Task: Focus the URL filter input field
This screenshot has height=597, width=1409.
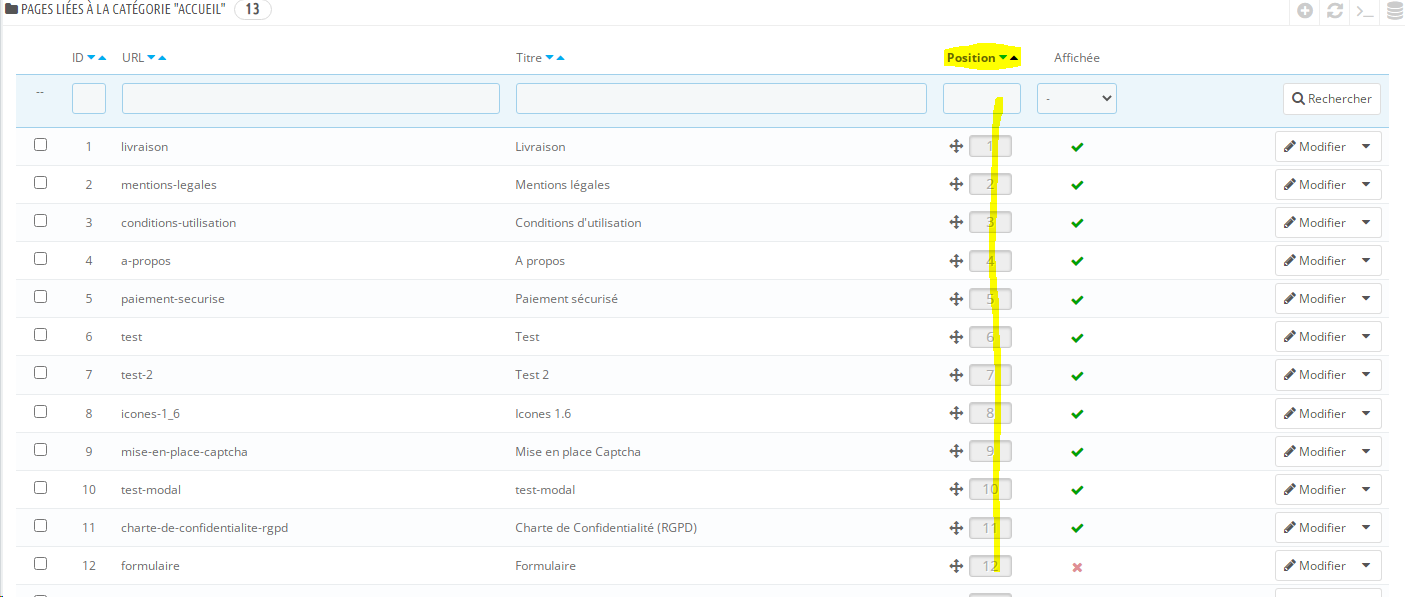Action: [x=311, y=98]
